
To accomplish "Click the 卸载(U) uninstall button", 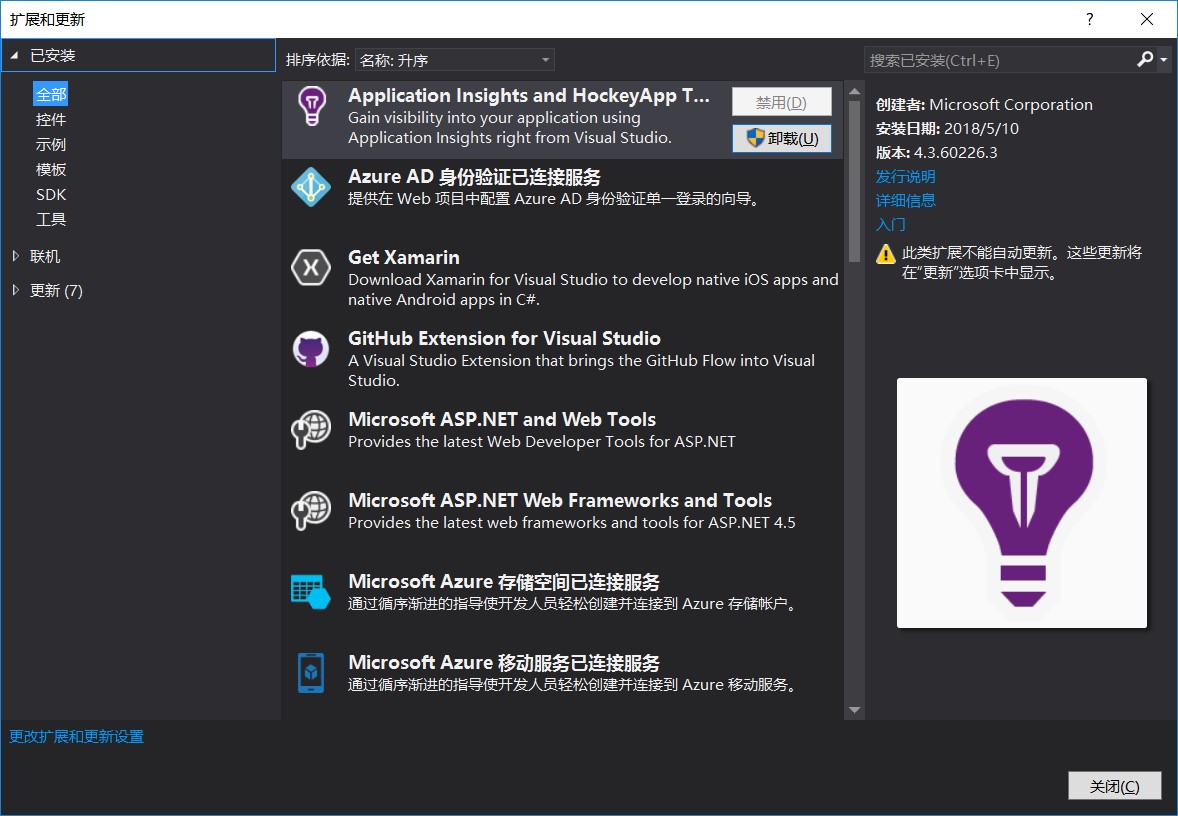I will [781, 138].
